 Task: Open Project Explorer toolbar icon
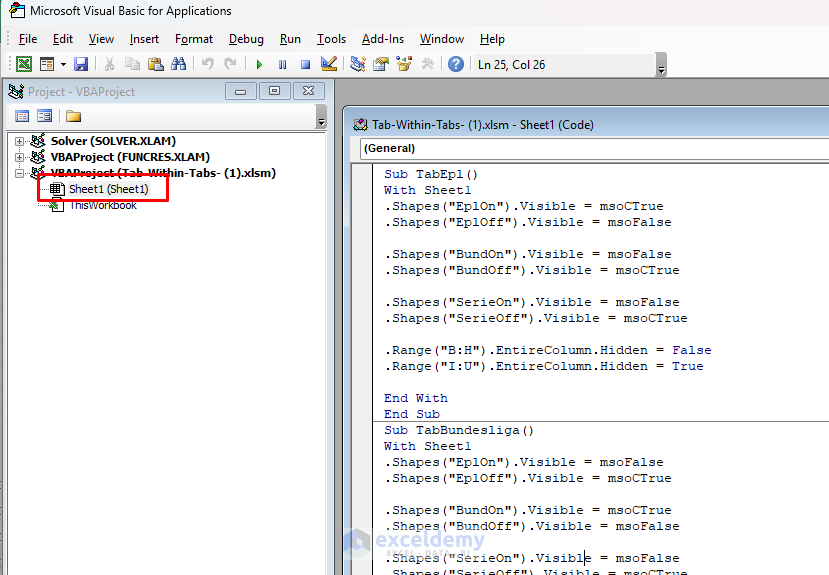358,64
